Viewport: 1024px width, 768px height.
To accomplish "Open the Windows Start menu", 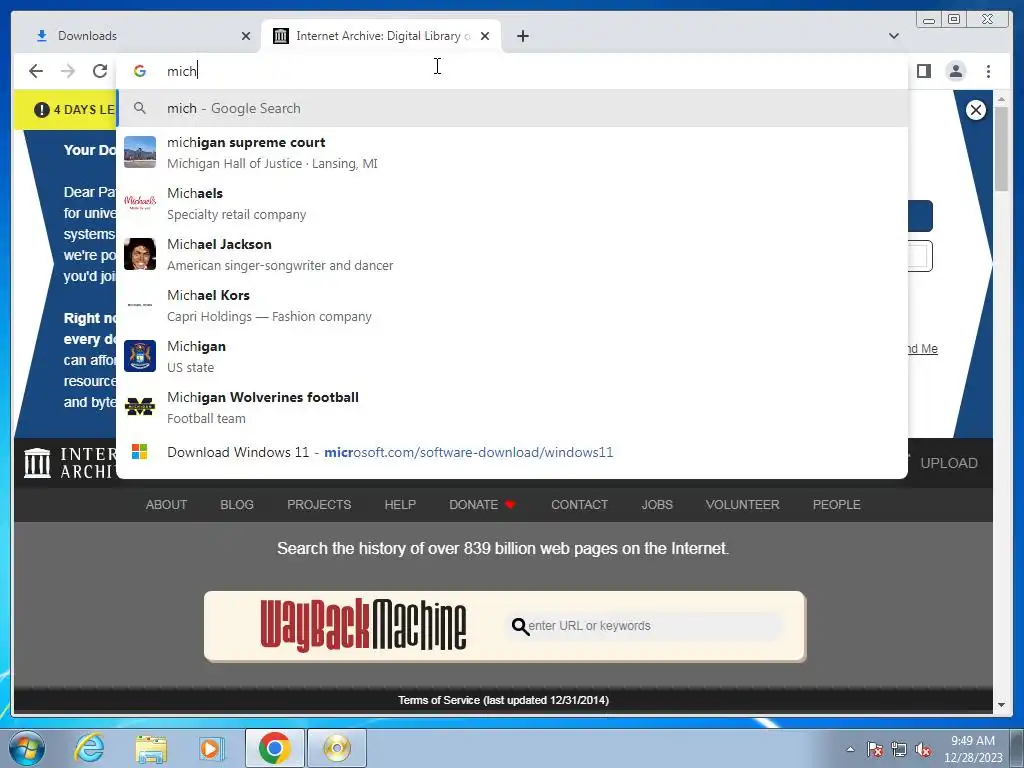I will (26, 748).
